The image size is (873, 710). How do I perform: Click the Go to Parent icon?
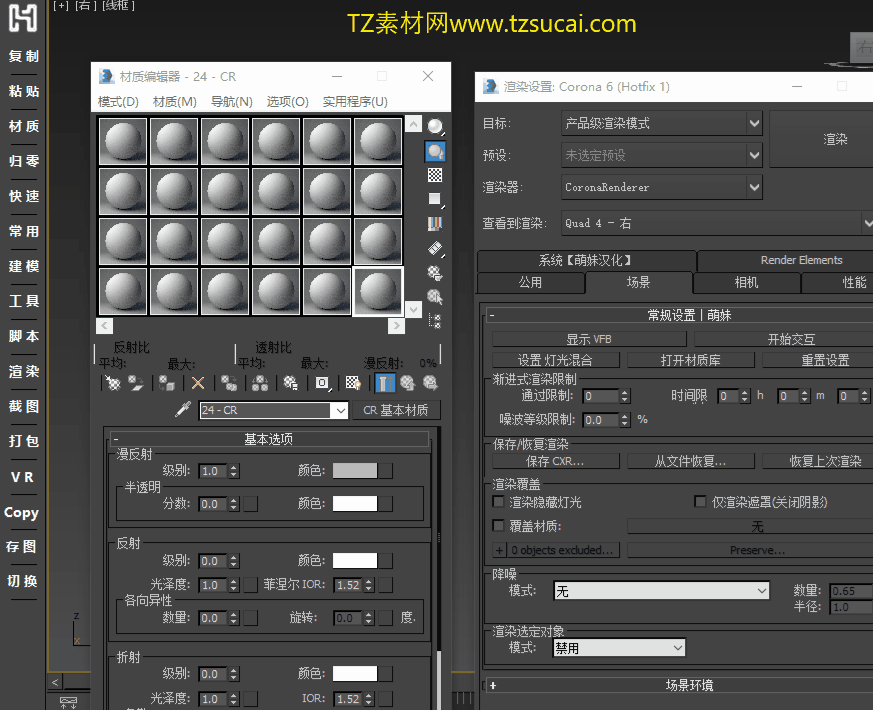(x=408, y=383)
